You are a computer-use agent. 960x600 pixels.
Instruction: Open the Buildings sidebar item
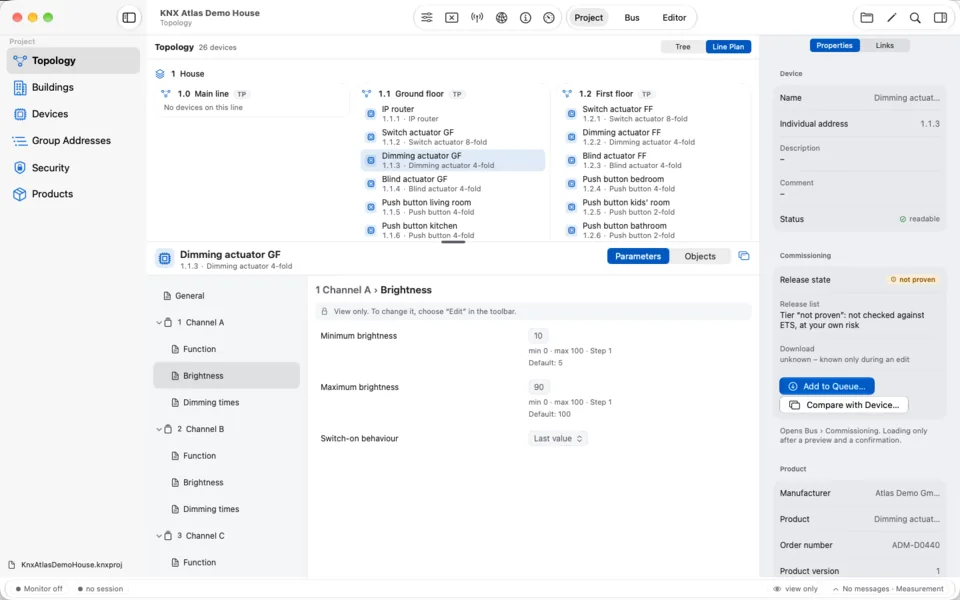[73, 88]
